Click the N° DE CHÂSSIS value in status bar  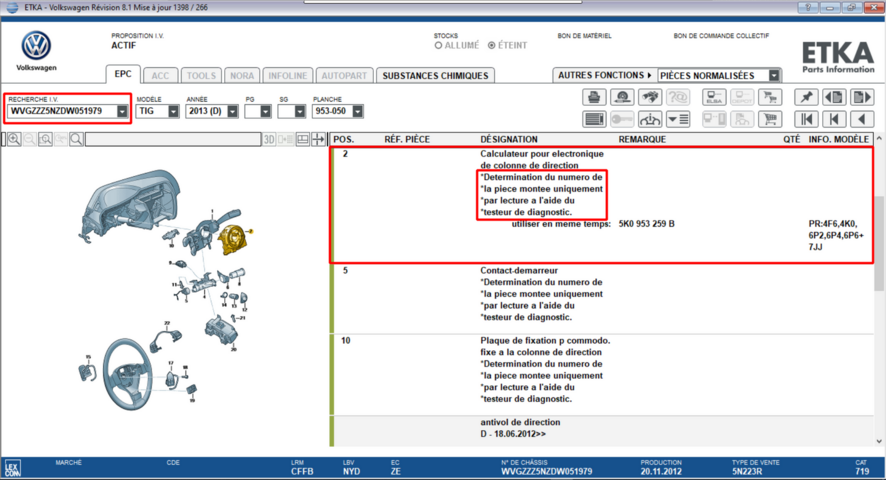click(x=546, y=471)
